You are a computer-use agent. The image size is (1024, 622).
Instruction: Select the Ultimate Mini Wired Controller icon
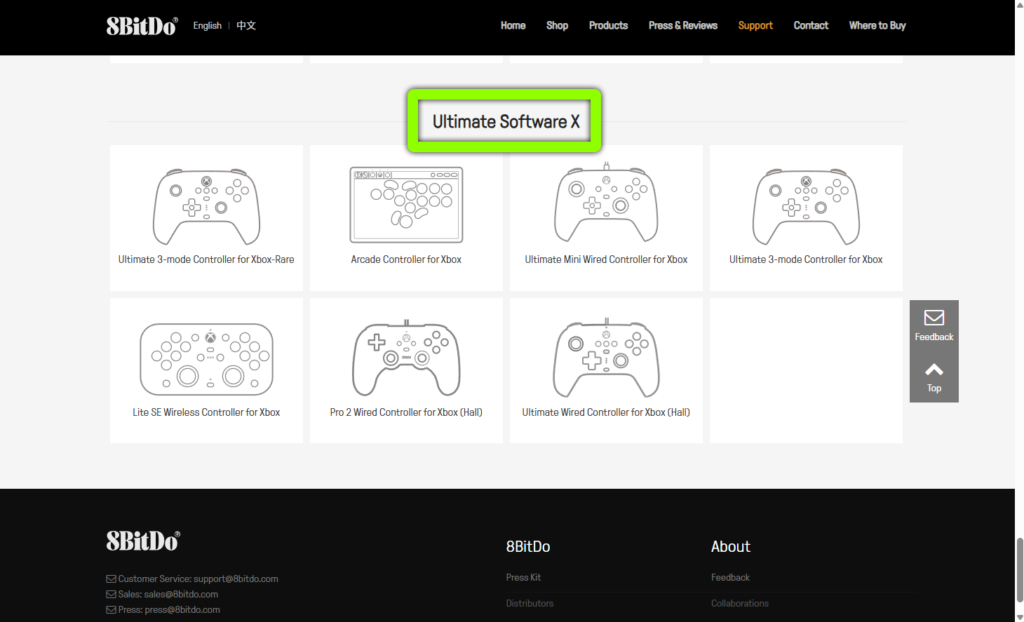tap(606, 205)
